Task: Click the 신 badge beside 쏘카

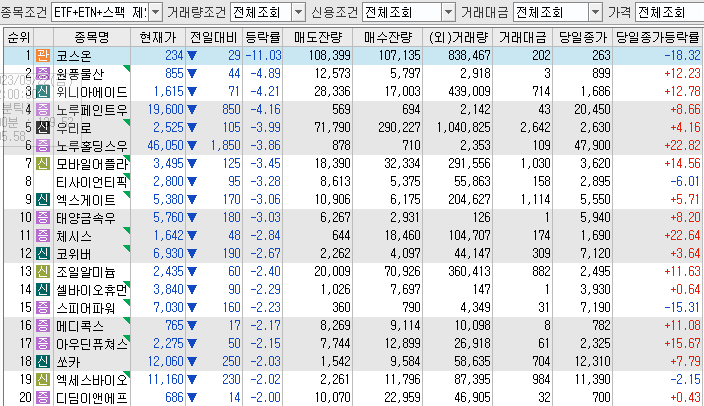Action: pos(43,362)
